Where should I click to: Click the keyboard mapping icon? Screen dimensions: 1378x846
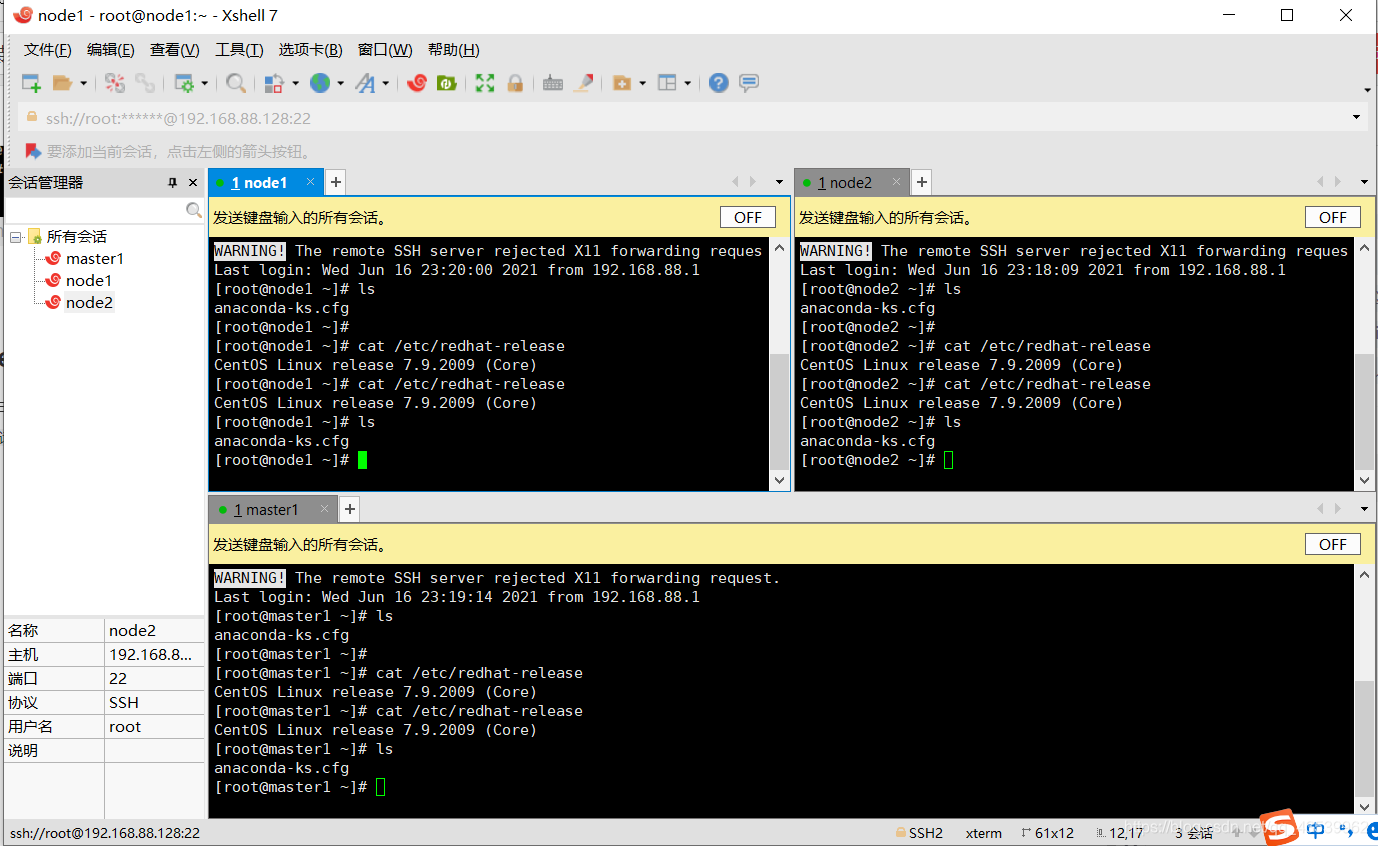click(553, 83)
